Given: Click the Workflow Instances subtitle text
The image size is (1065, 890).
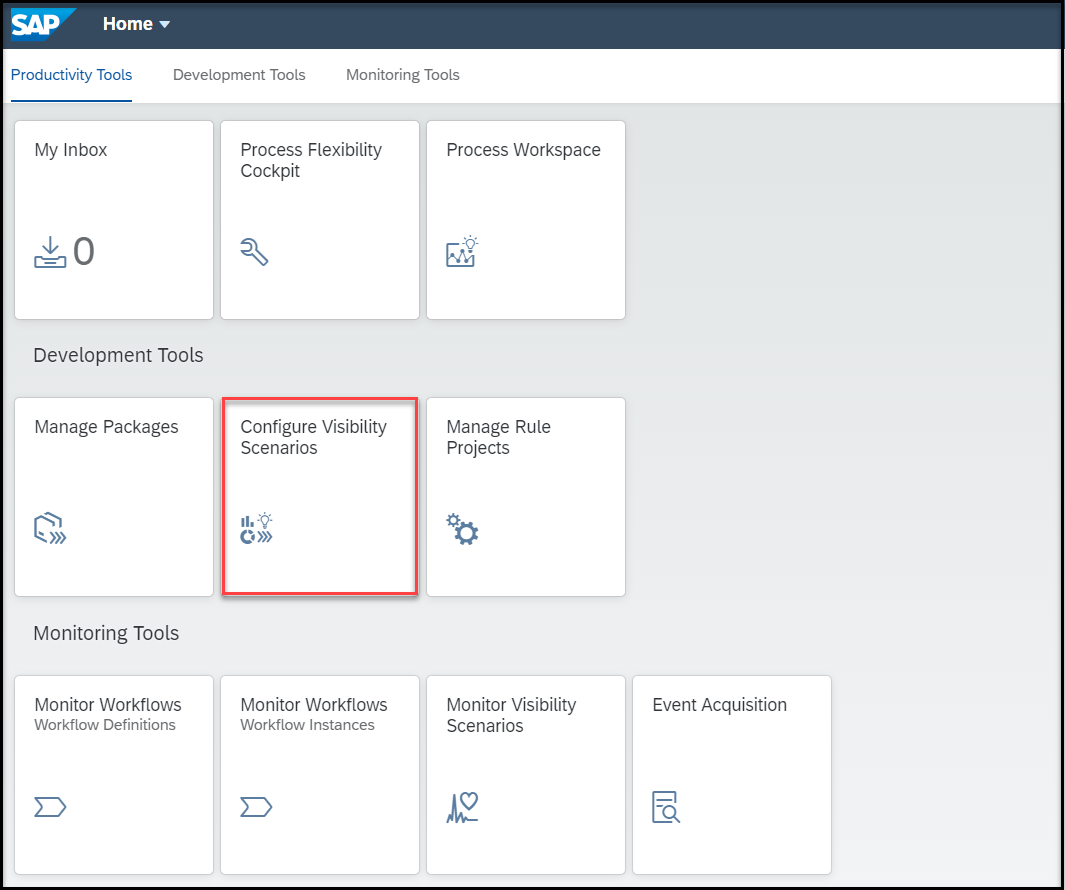Looking at the screenshot, I should click(x=308, y=725).
